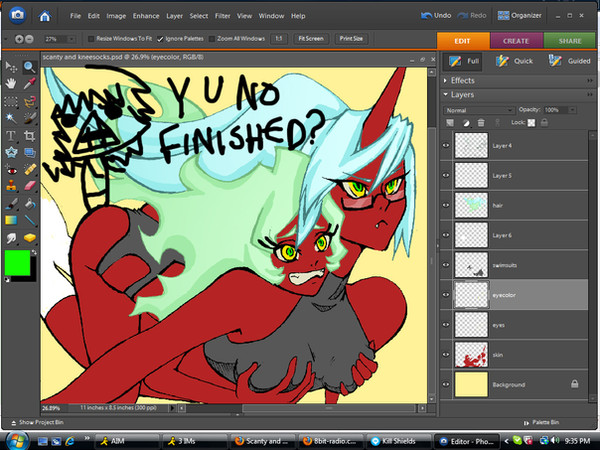The height and width of the screenshot is (450, 600).
Task: Select the Magic Wand tool
Action: click(x=11, y=117)
